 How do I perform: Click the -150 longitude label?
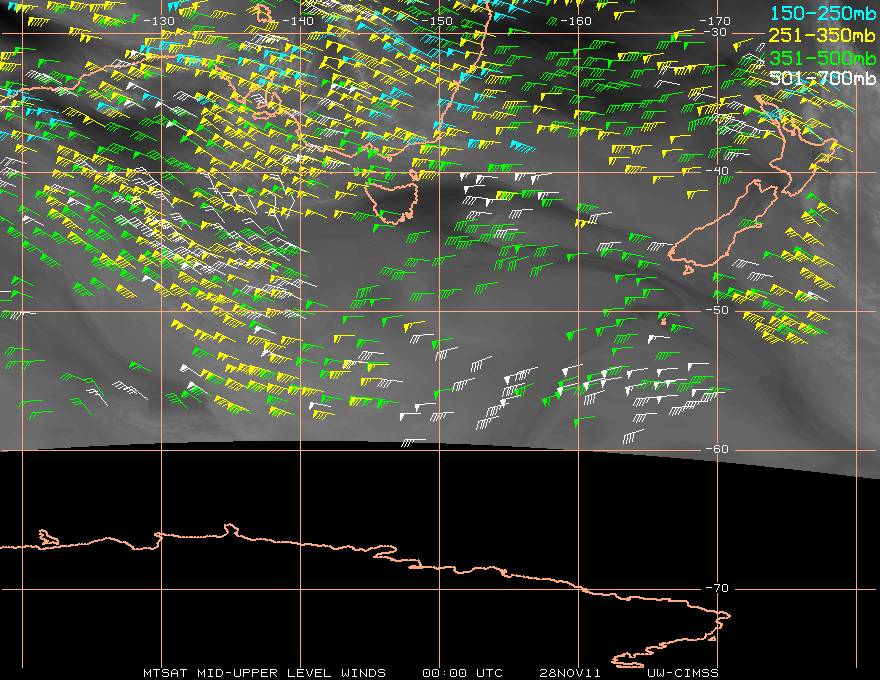coord(437,21)
